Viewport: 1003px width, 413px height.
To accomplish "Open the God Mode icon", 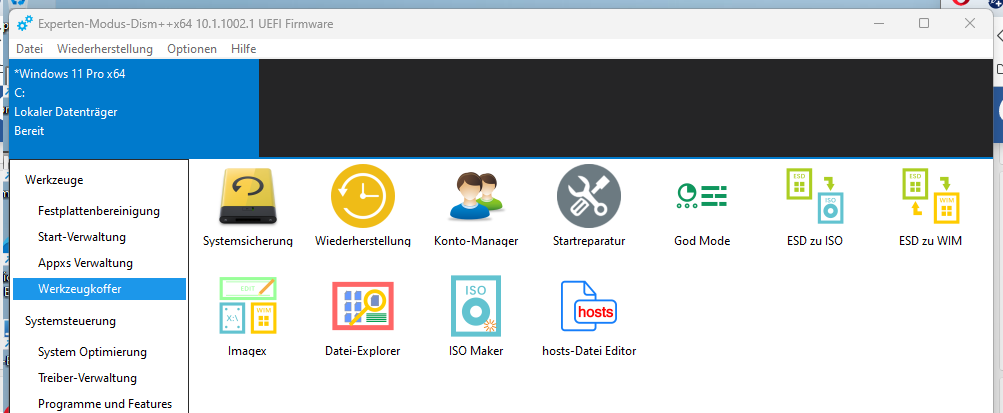I will coord(702,197).
